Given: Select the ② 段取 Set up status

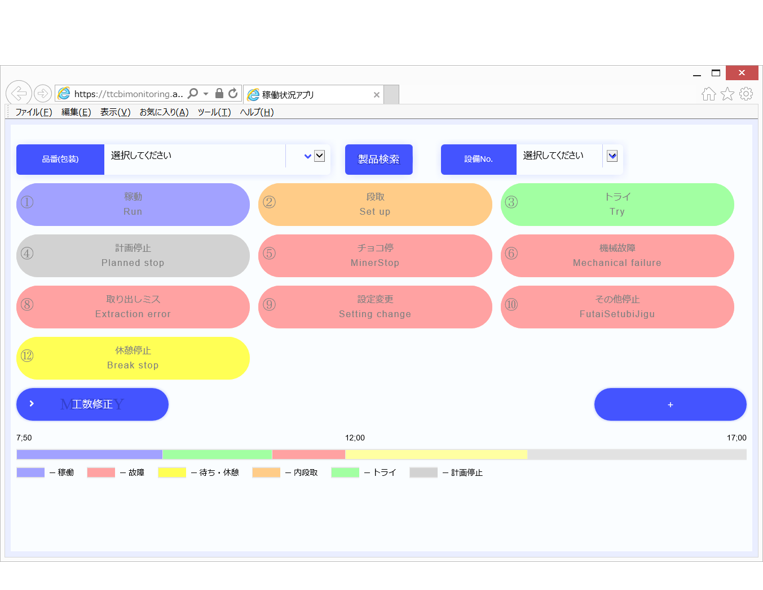Looking at the screenshot, I should (375, 204).
